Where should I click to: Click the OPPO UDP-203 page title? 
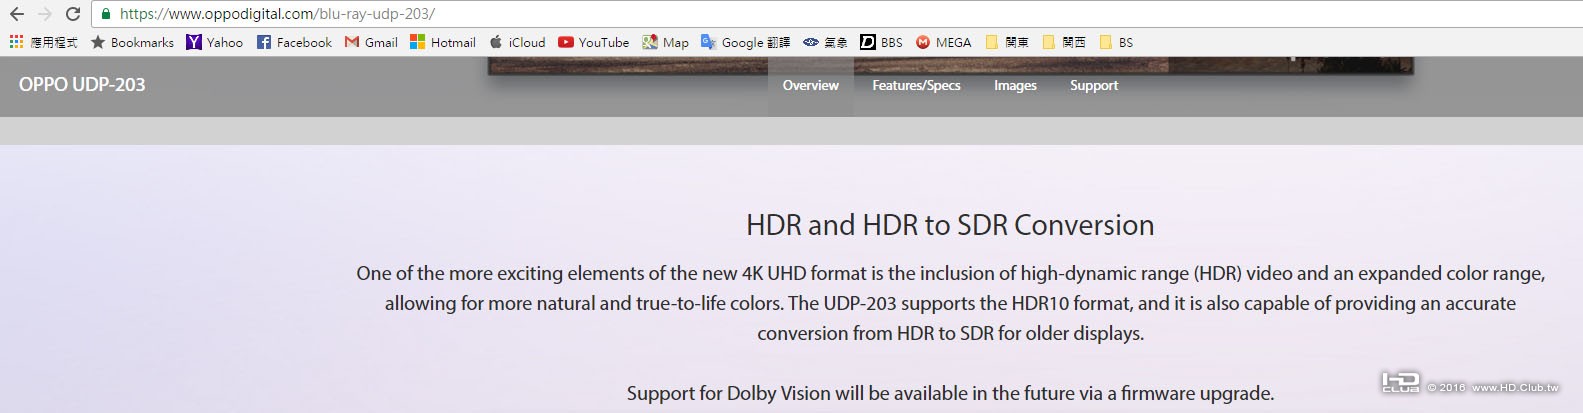(x=82, y=85)
